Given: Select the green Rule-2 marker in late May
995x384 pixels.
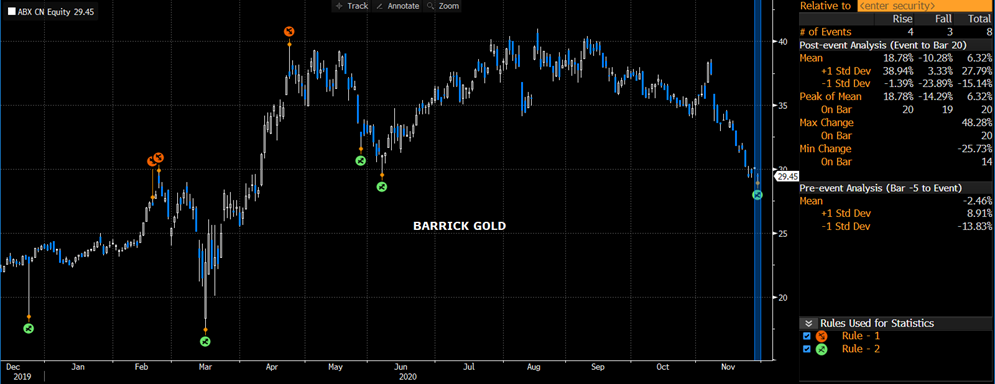Looking at the screenshot, I should (x=360, y=161).
